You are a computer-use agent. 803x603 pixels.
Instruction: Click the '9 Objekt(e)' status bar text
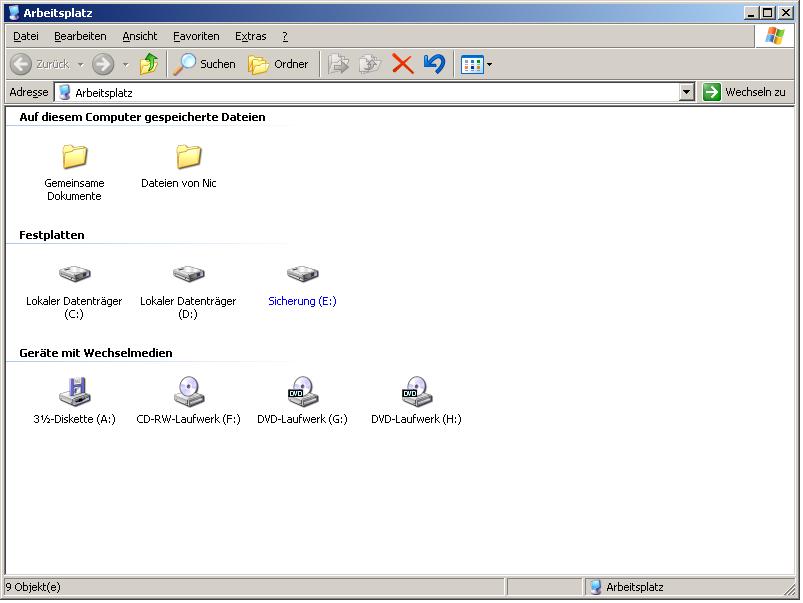(33, 587)
